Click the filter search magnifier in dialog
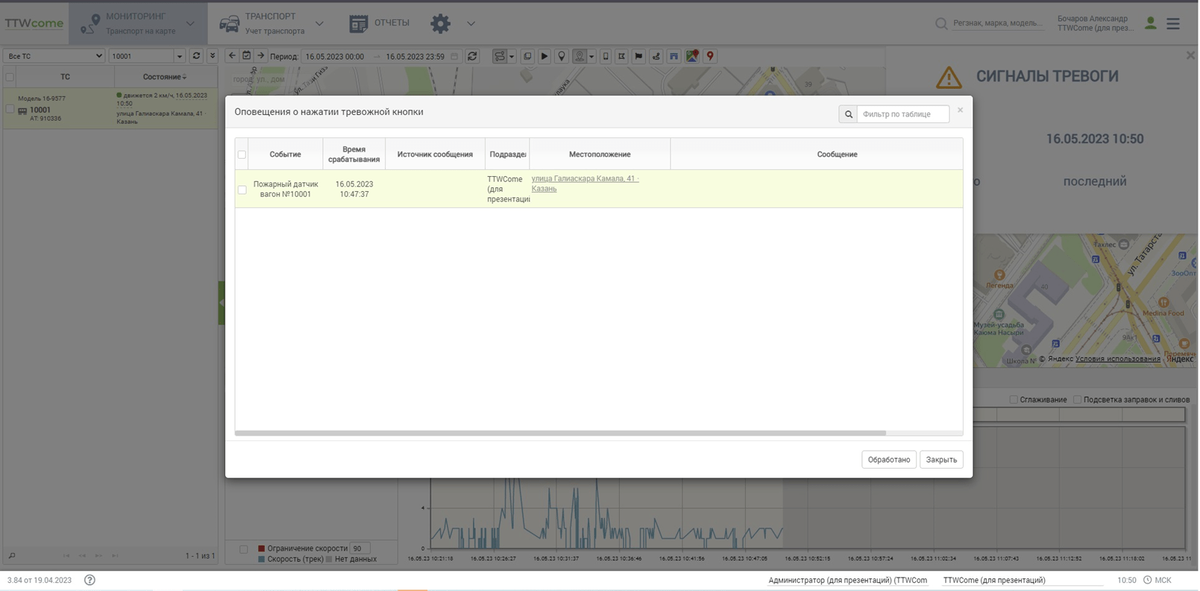1200x591 pixels. (848, 115)
